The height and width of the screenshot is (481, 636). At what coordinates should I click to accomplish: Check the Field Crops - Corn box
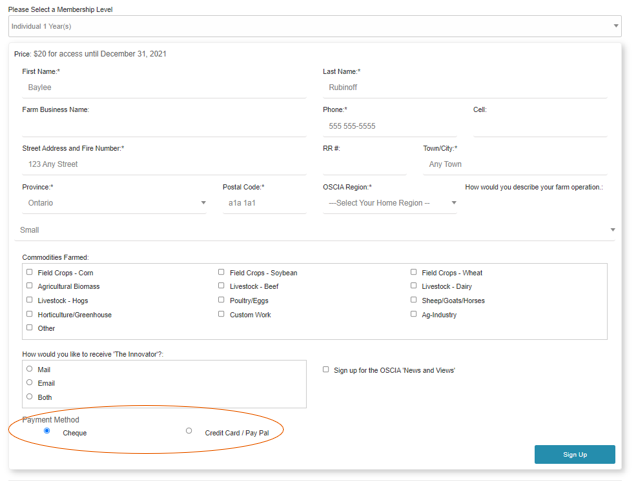click(29, 272)
